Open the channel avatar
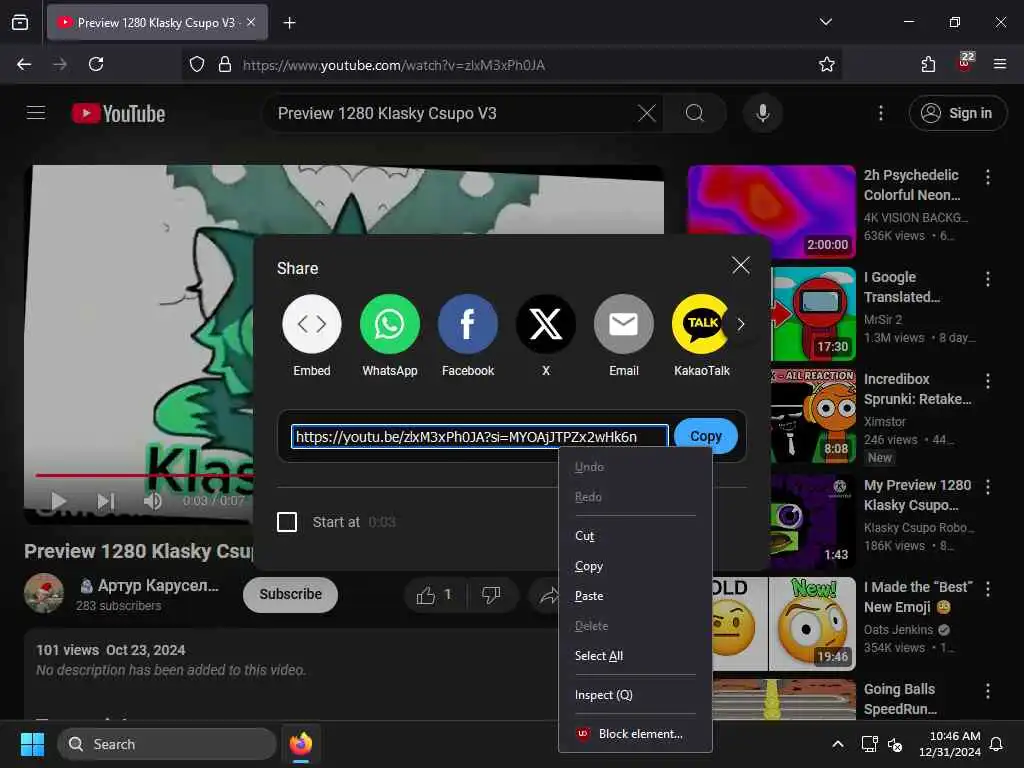The width and height of the screenshot is (1024, 768). [x=44, y=593]
